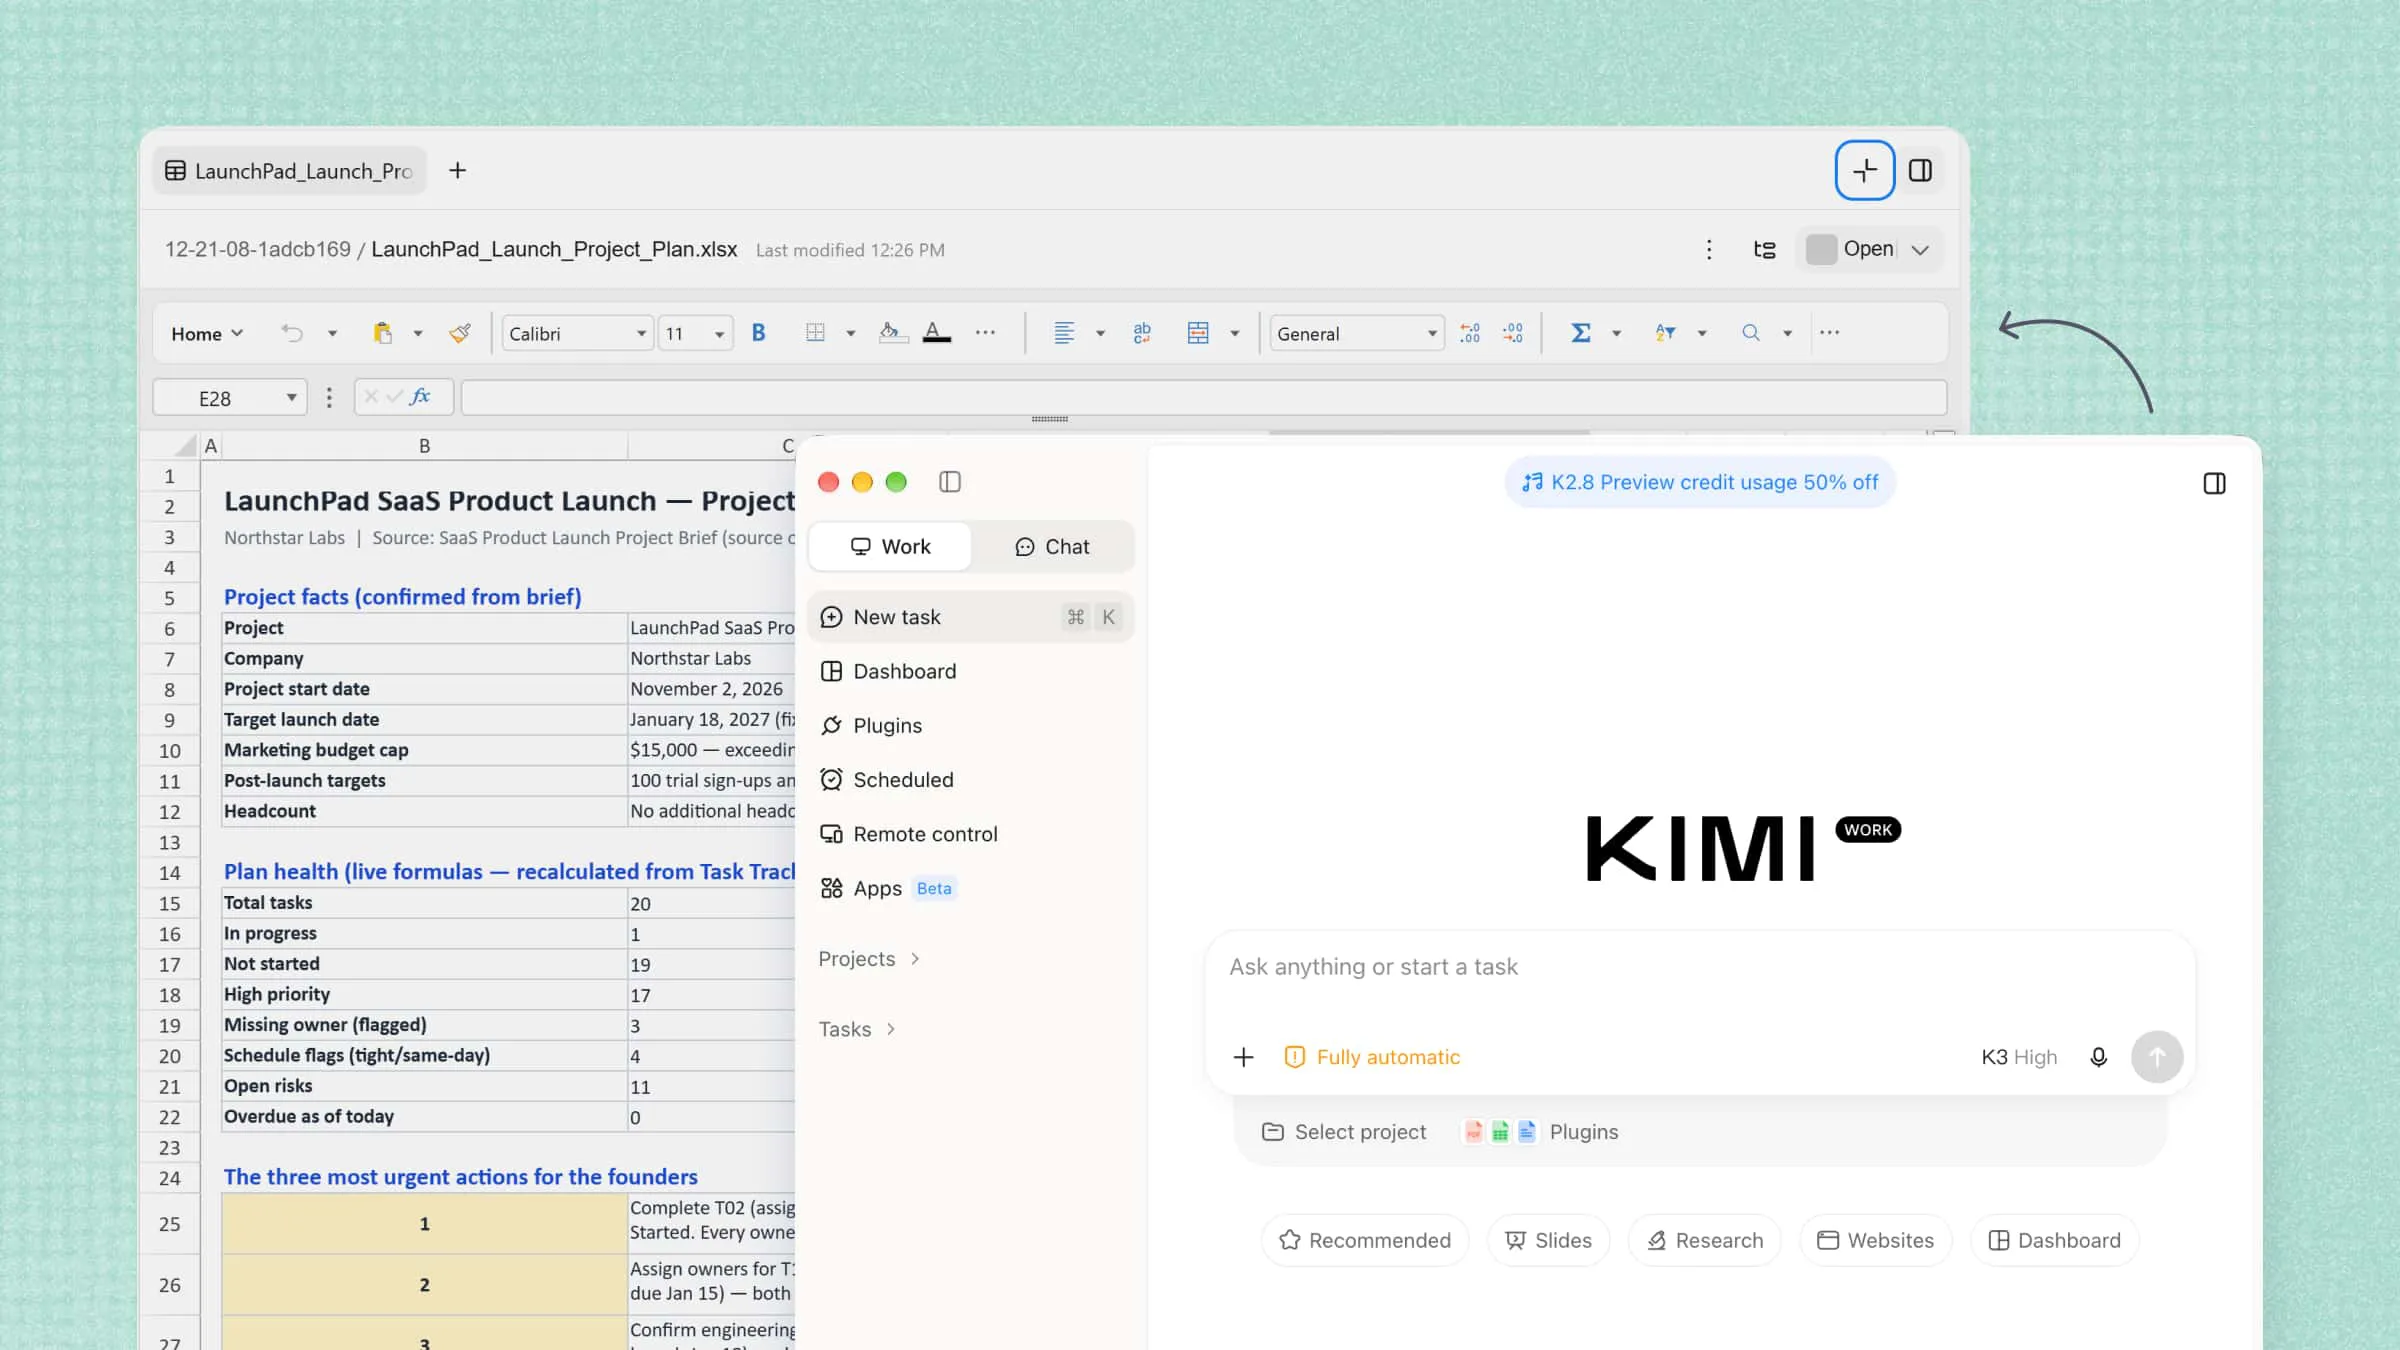The image size is (2400, 1350).
Task: Click the find magnifier icon
Action: click(x=1750, y=333)
